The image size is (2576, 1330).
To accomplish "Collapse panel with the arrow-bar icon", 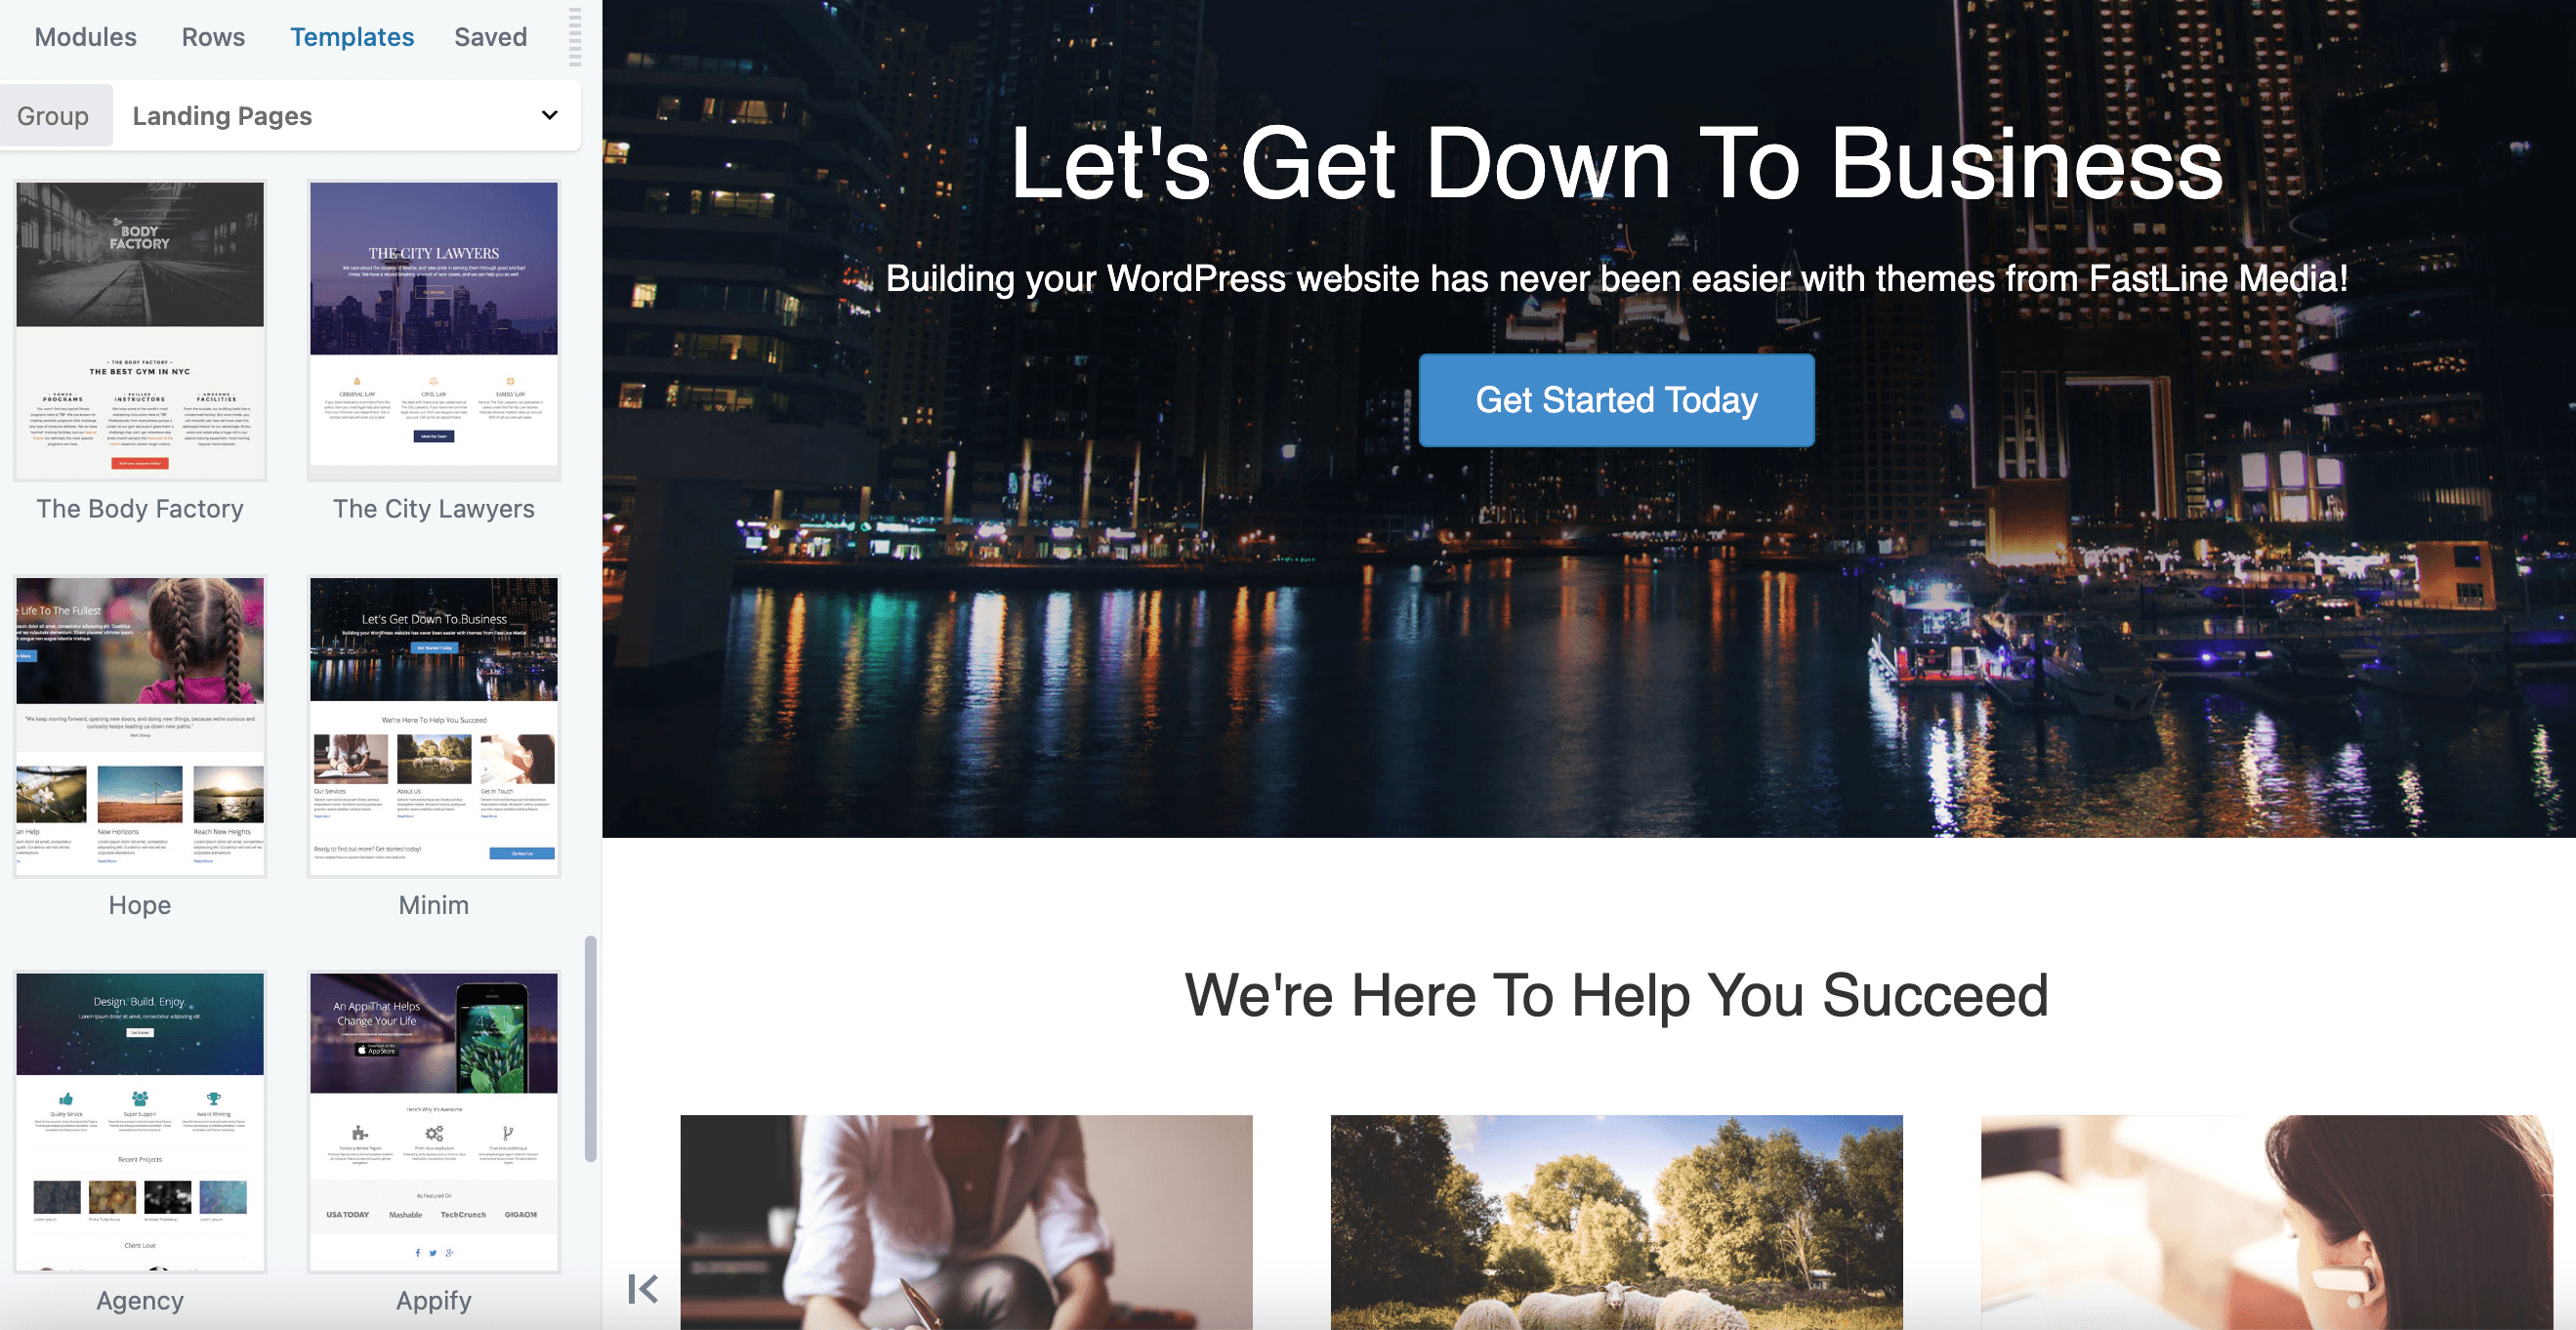I will (x=643, y=1289).
